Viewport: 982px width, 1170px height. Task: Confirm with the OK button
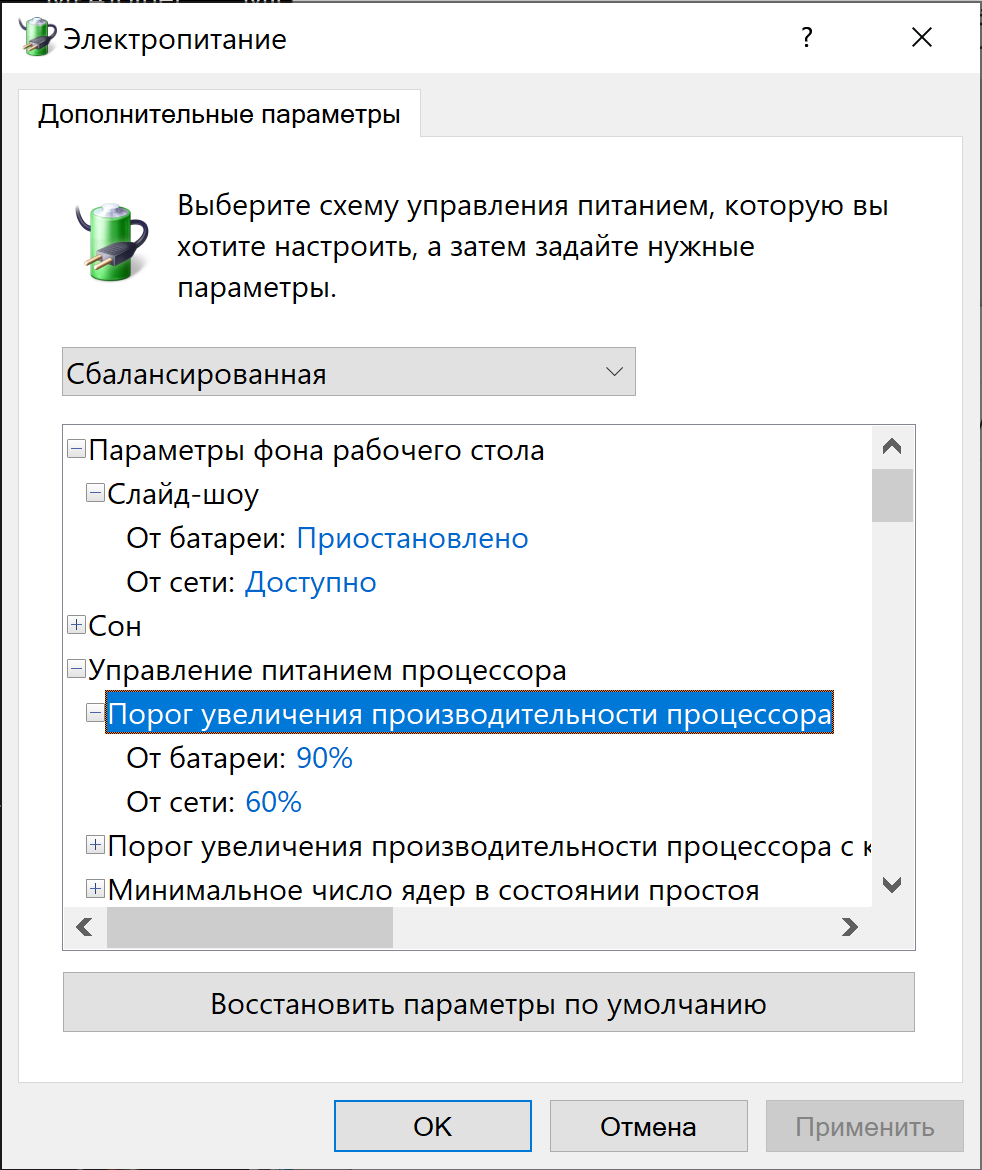pyautogui.click(x=433, y=1126)
